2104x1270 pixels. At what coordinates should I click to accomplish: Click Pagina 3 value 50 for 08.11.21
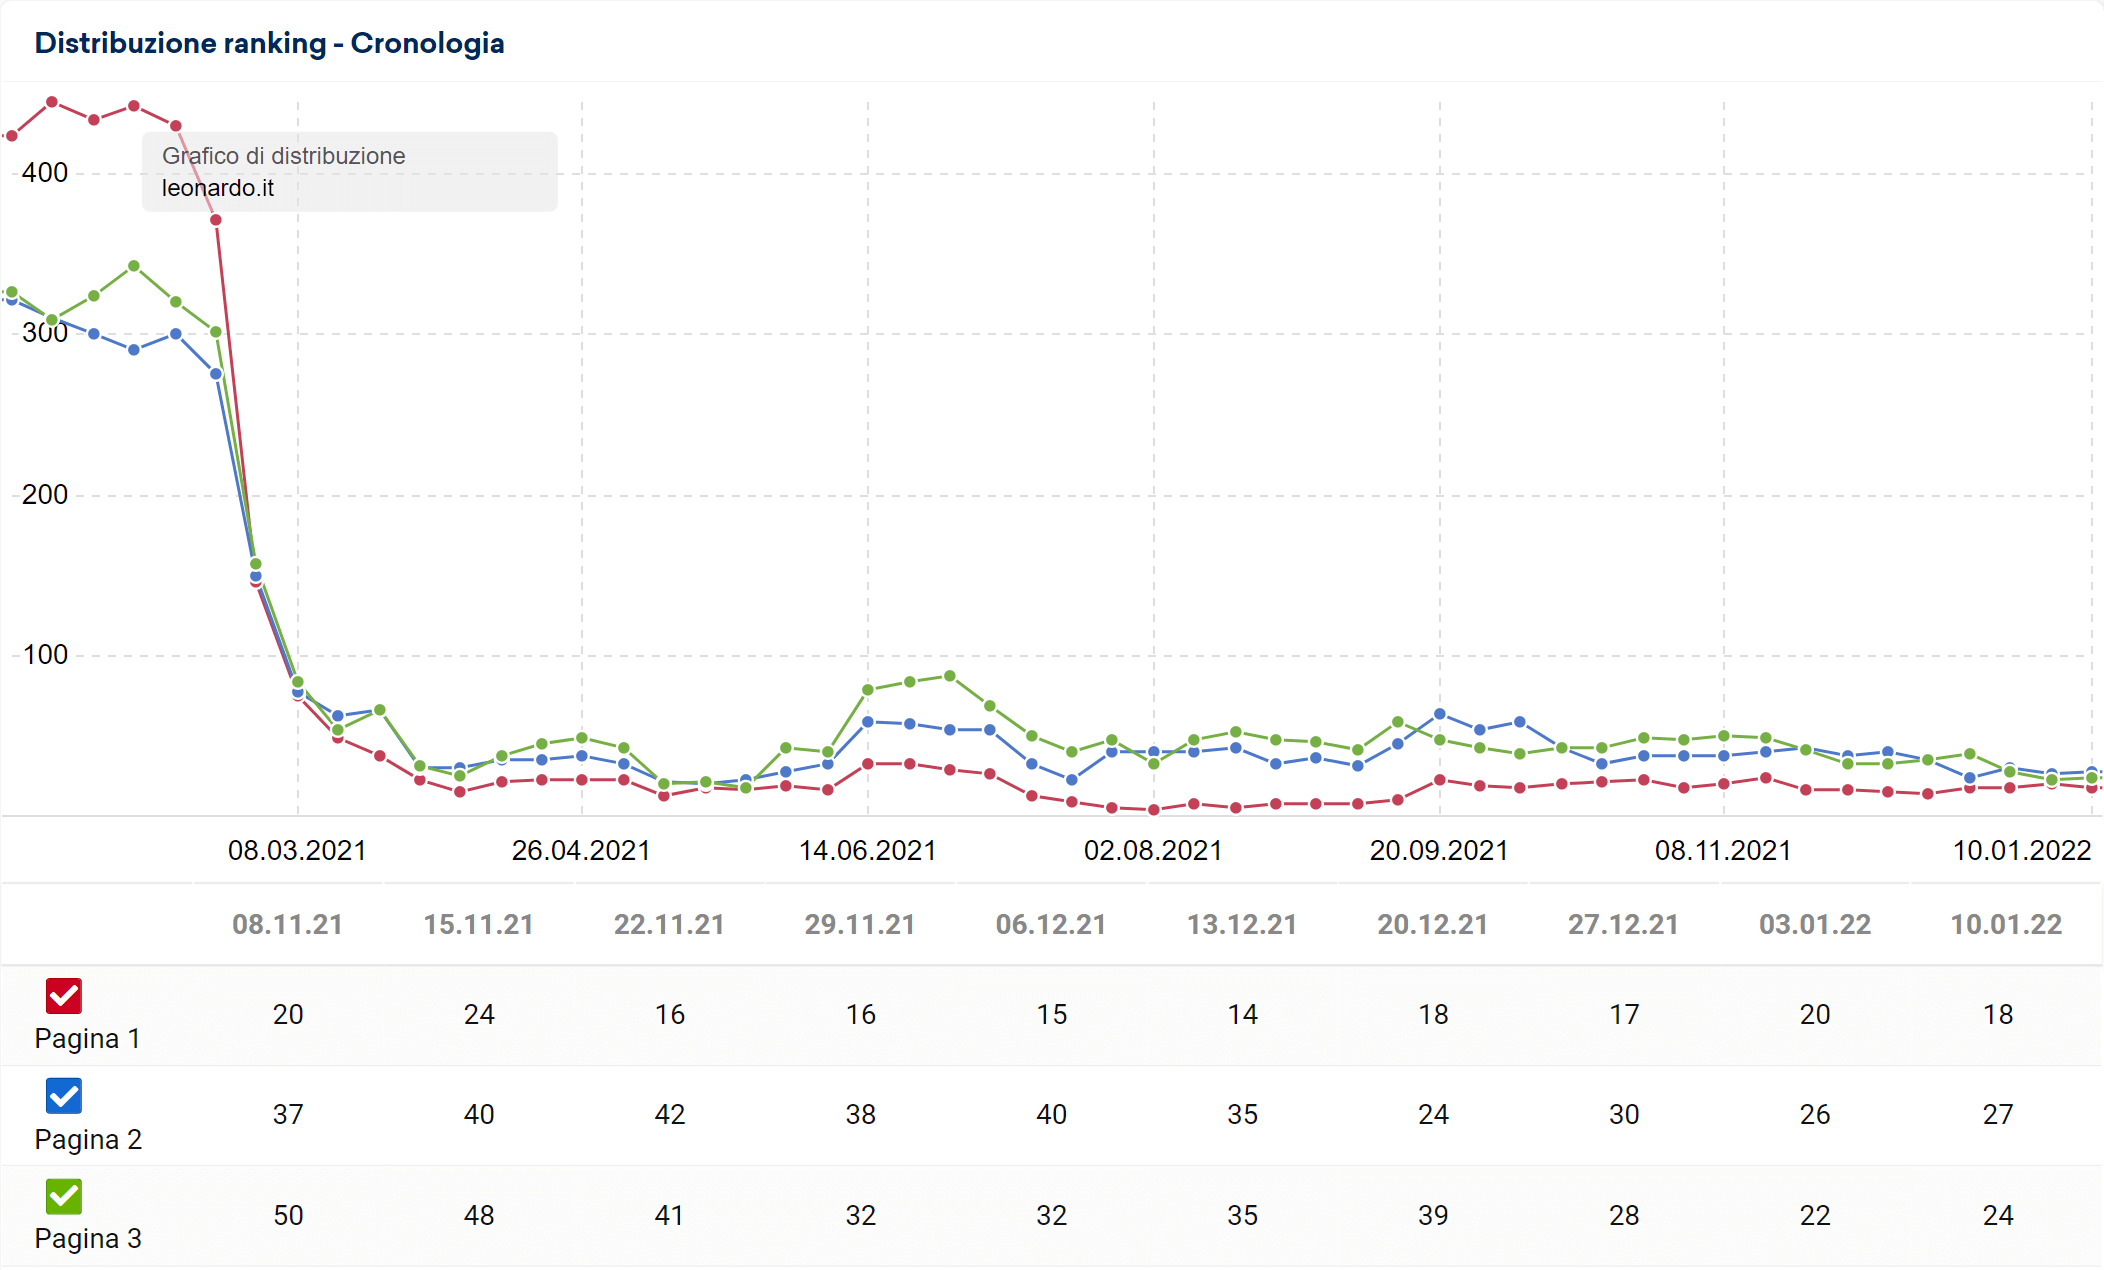[x=288, y=1216]
